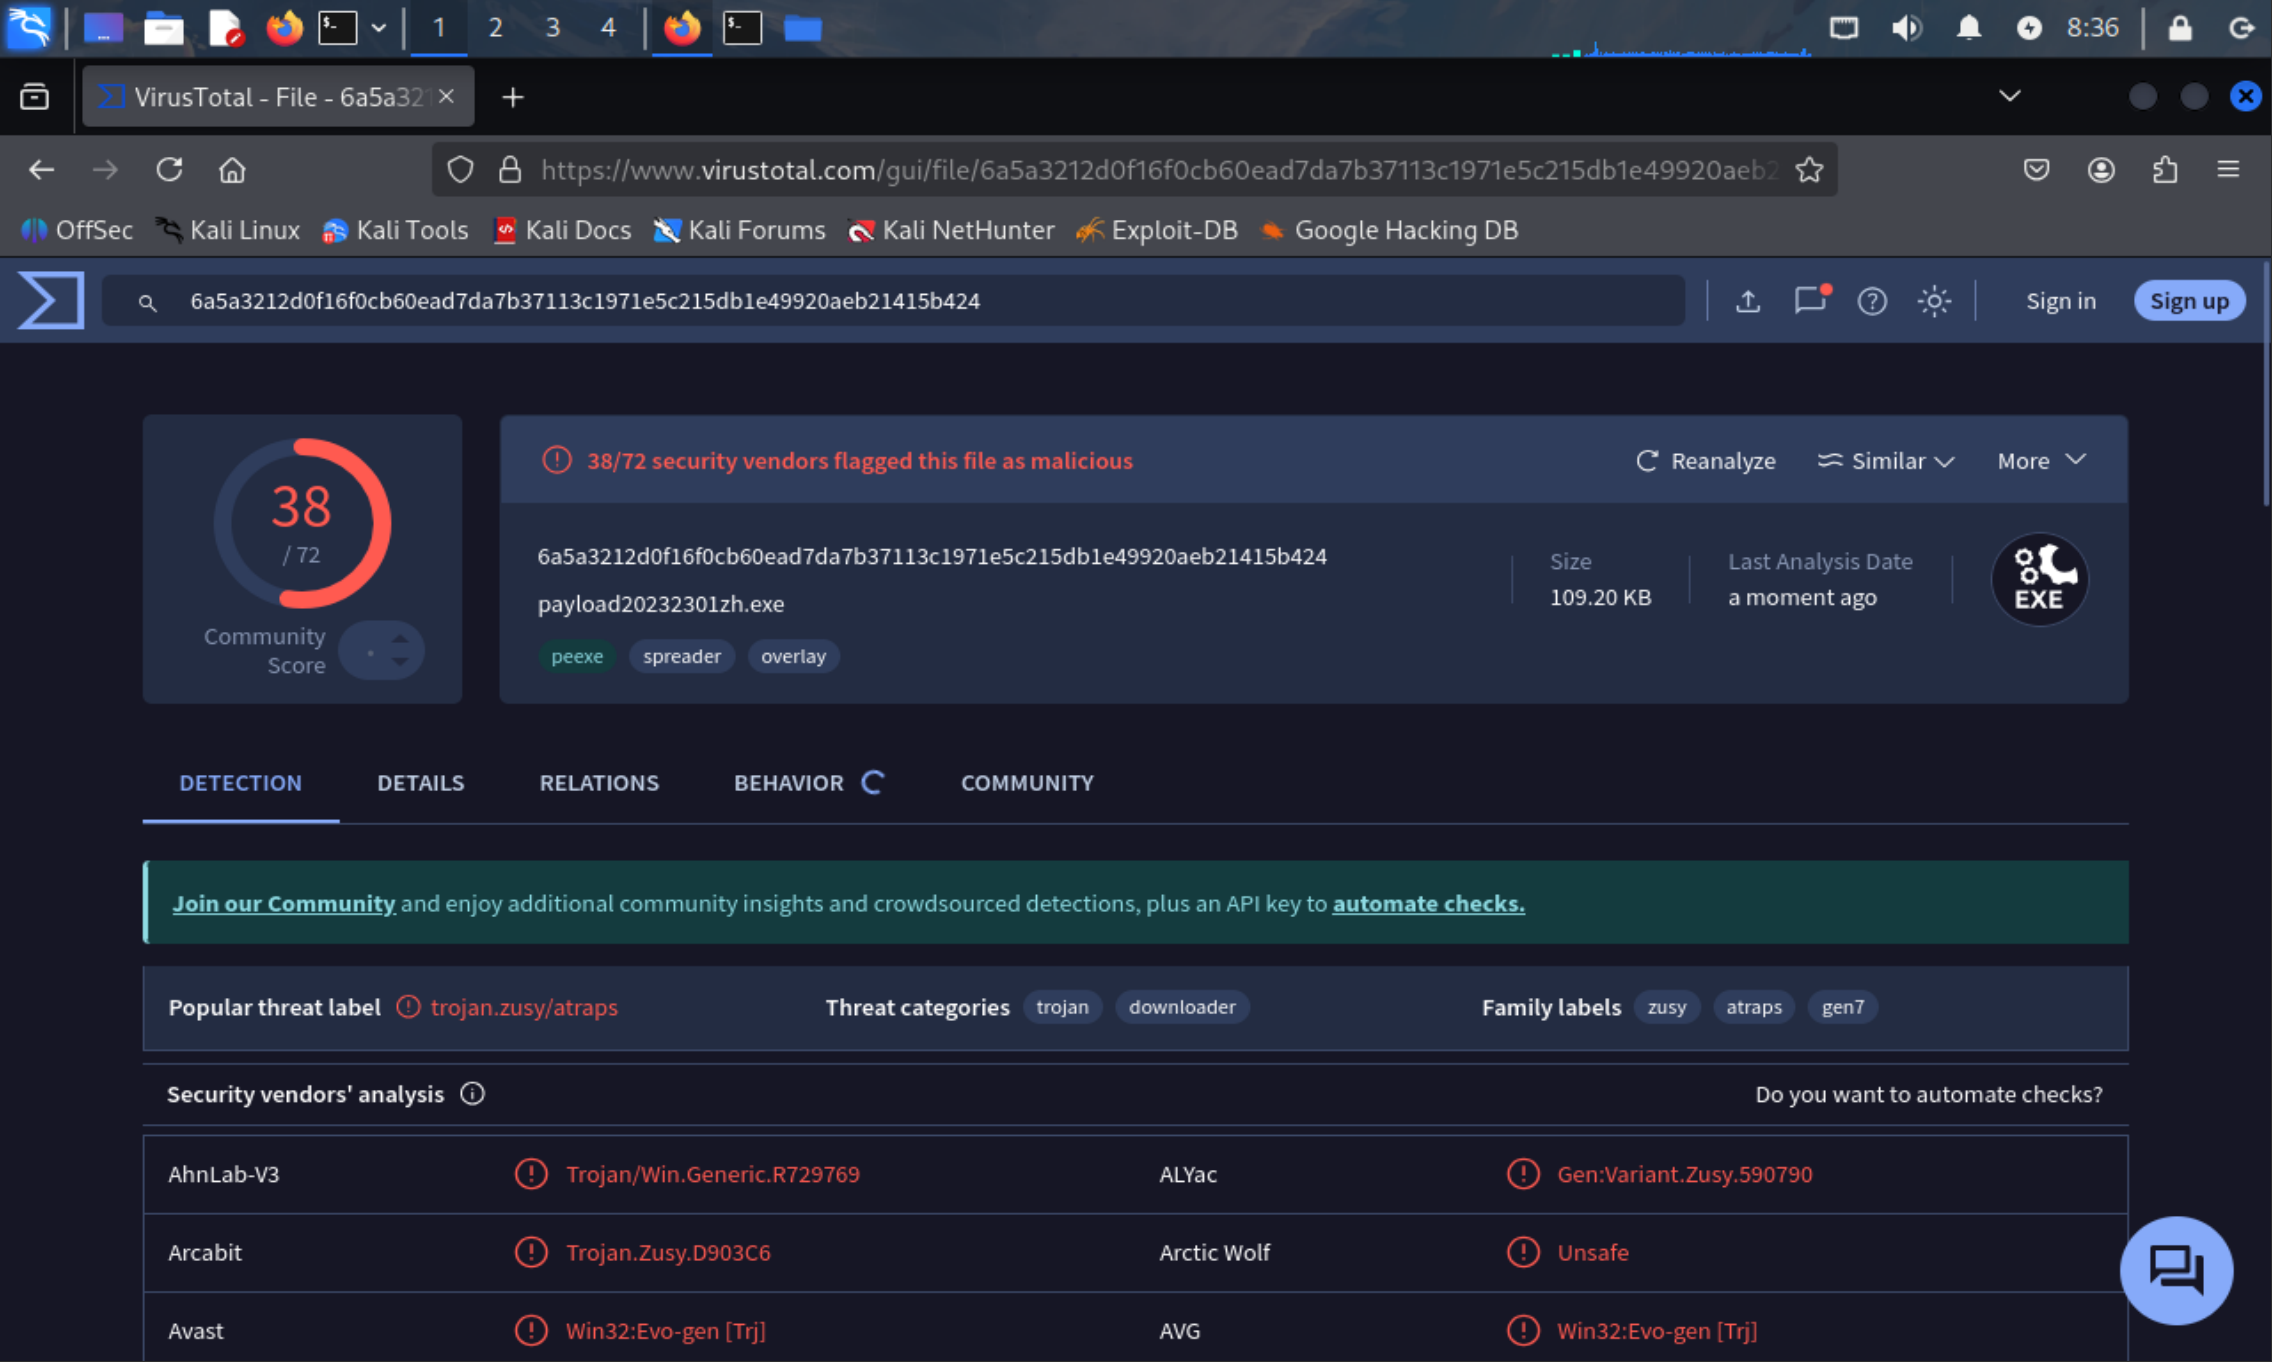Open the help question mark icon
This screenshot has width=2272, height=1362.
1871,301
